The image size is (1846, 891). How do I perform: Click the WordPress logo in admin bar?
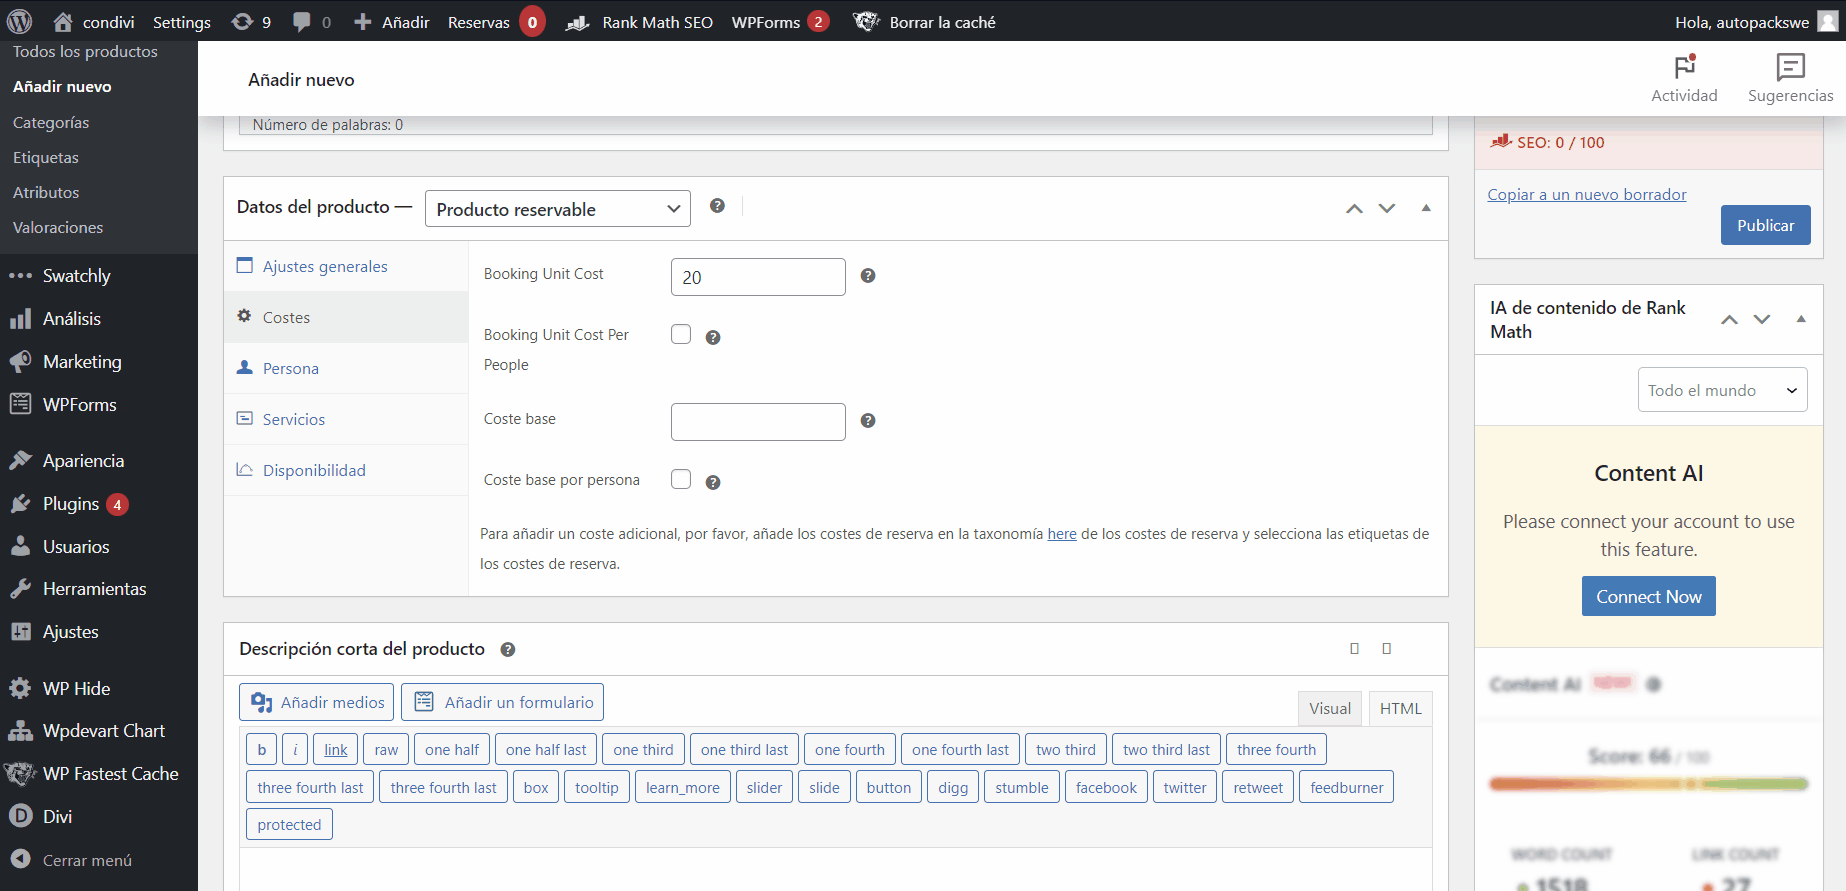pyautogui.click(x=20, y=21)
